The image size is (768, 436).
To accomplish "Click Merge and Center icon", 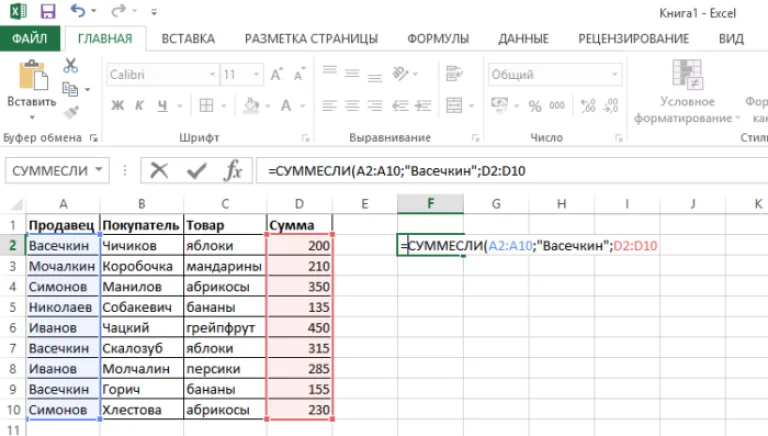I will [454, 105].
